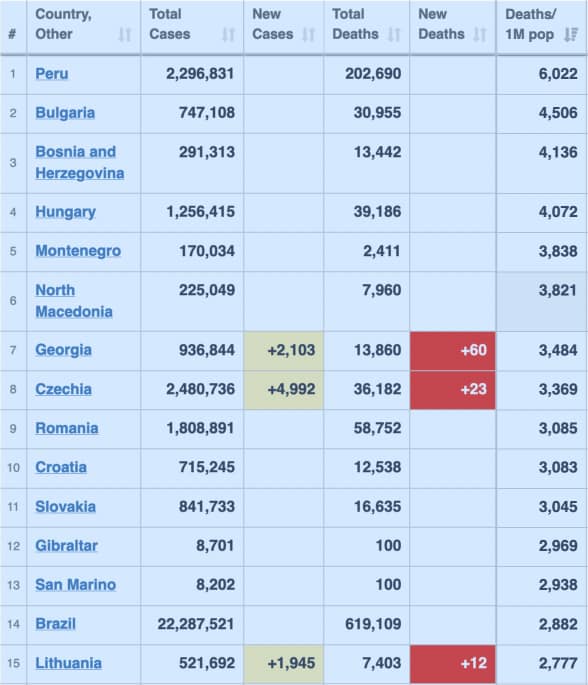The image size is (588, 685).
Task: Open the Brazil country link
Action: tap(55, 624)
